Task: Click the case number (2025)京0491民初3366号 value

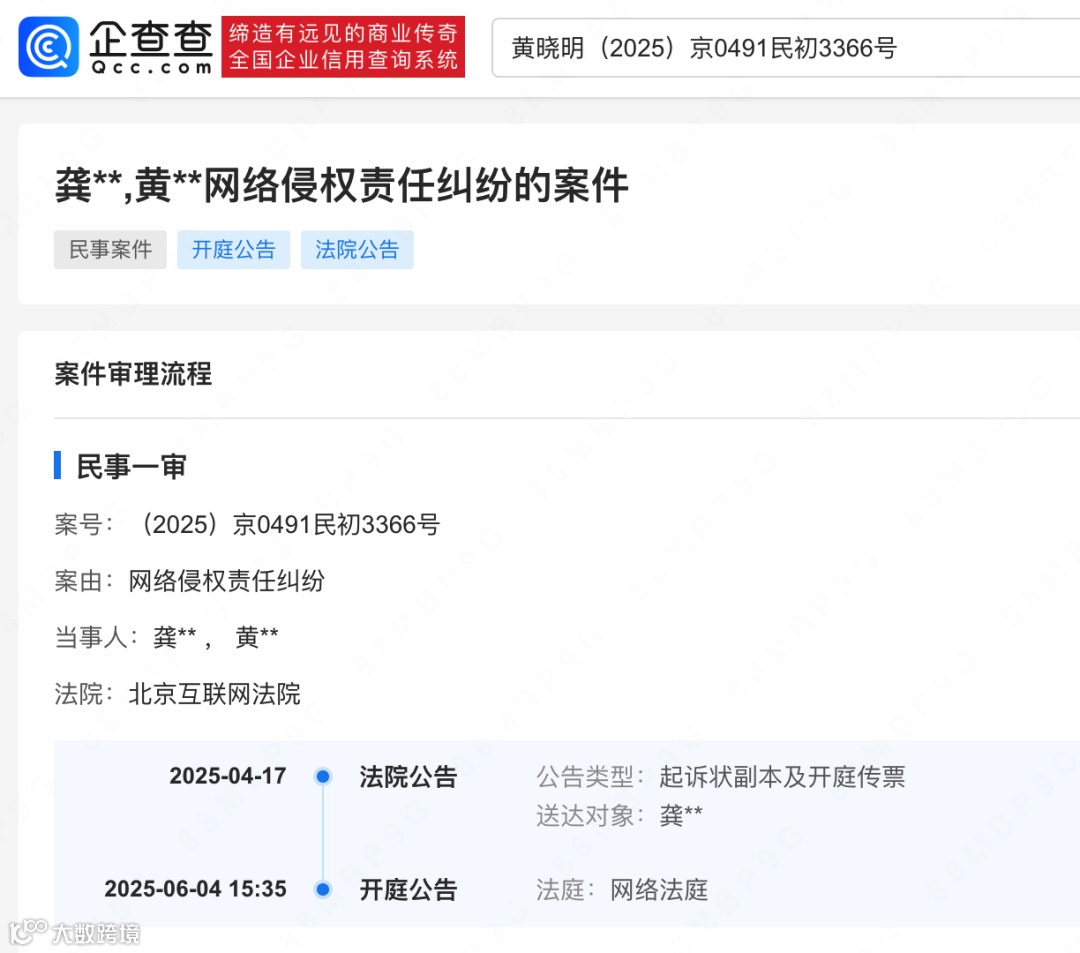Action: (287, 525)
